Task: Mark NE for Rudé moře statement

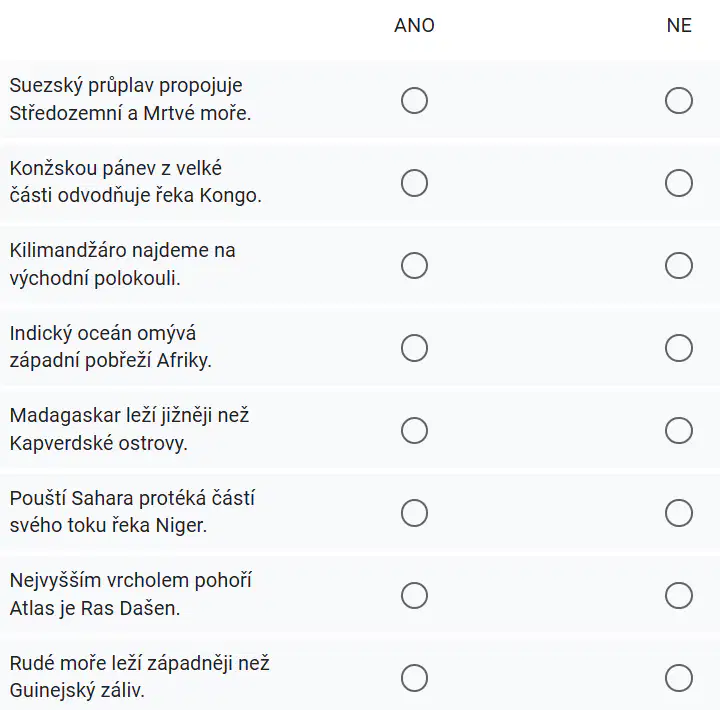Action: coord(679,678)
